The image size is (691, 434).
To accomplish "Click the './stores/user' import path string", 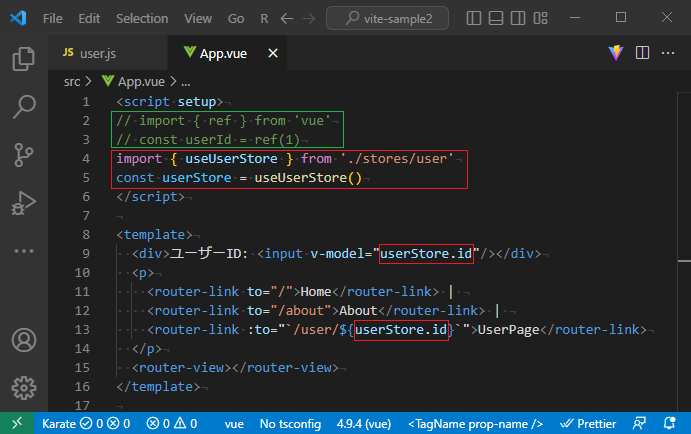I will coord(397,159).
